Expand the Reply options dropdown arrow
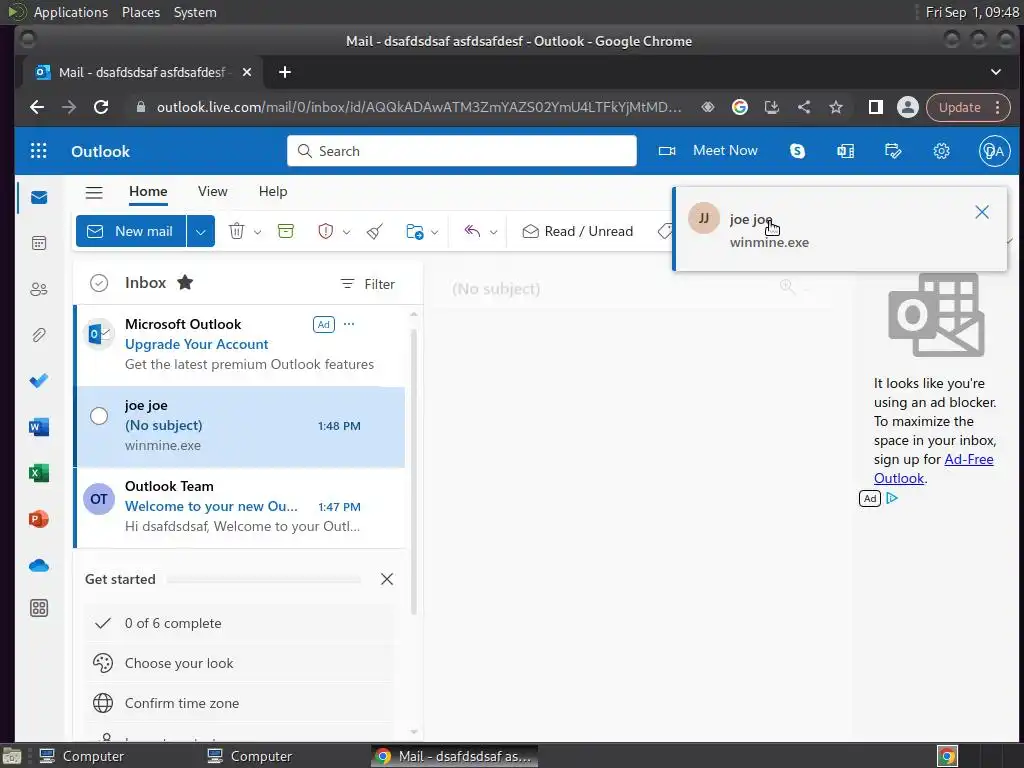The height and width of the screenshot is (768, 1024). (493, 232)
